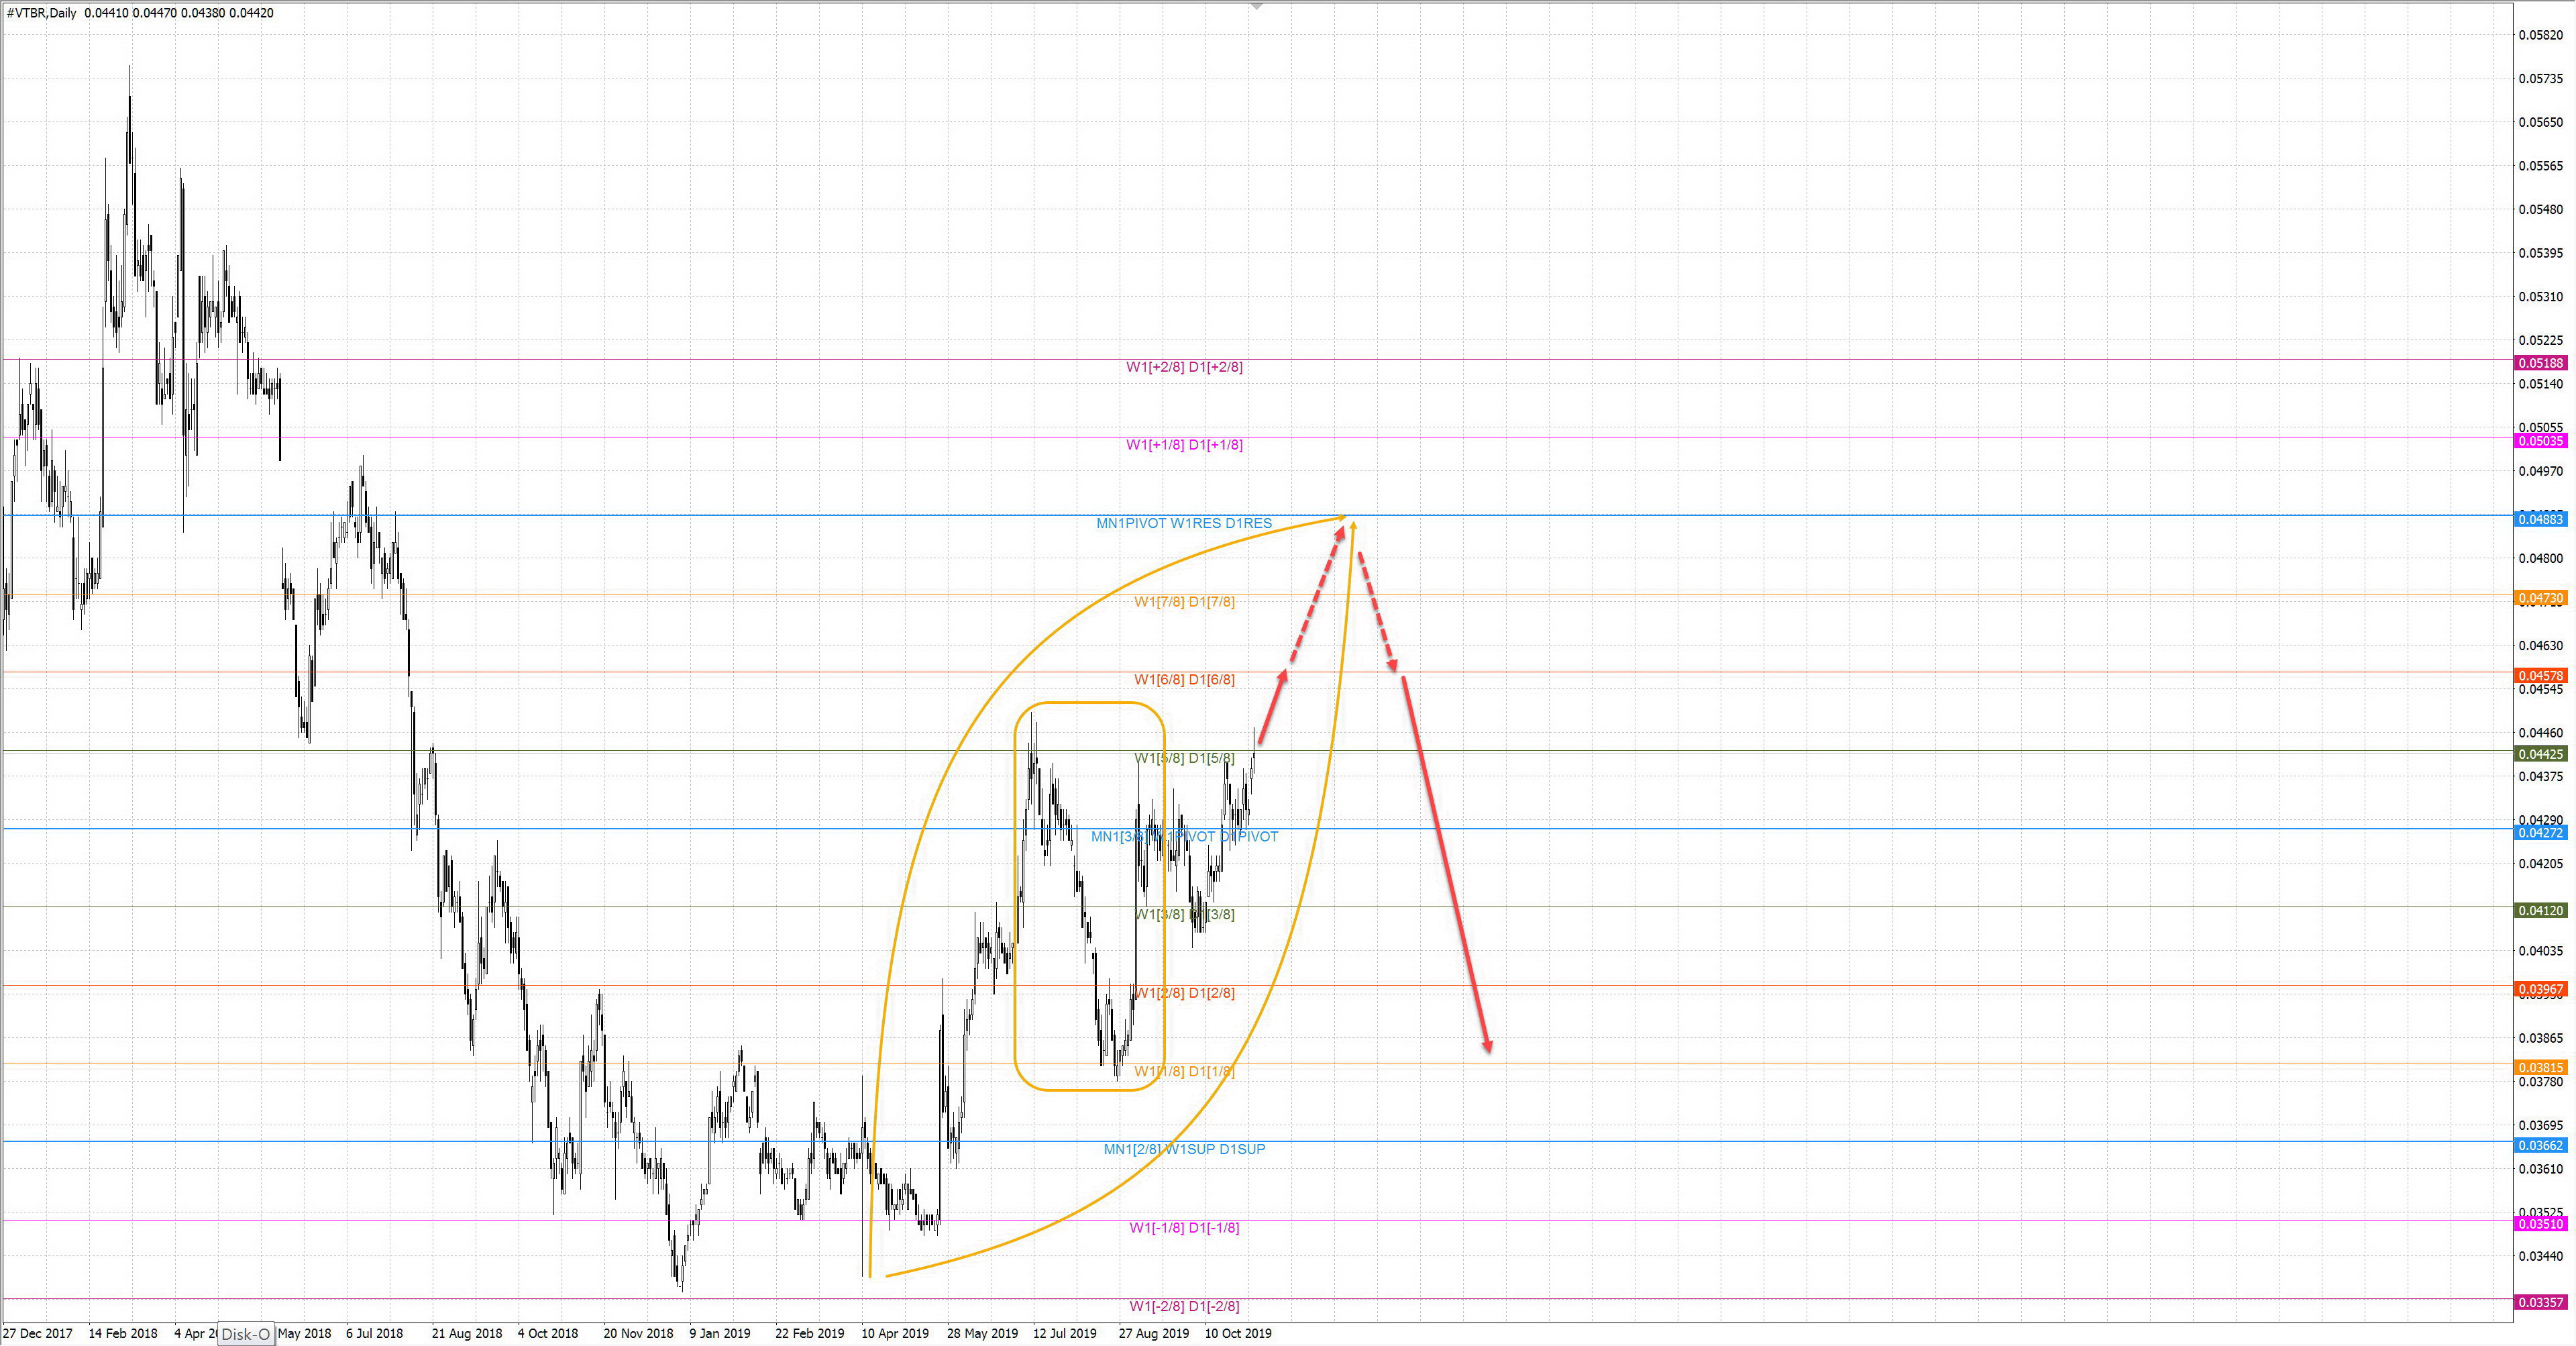Click the pink 0.05035 price tag
Image resolution: width=2576 pixels, height=1346 pixels.
[x=2540, y=441]
